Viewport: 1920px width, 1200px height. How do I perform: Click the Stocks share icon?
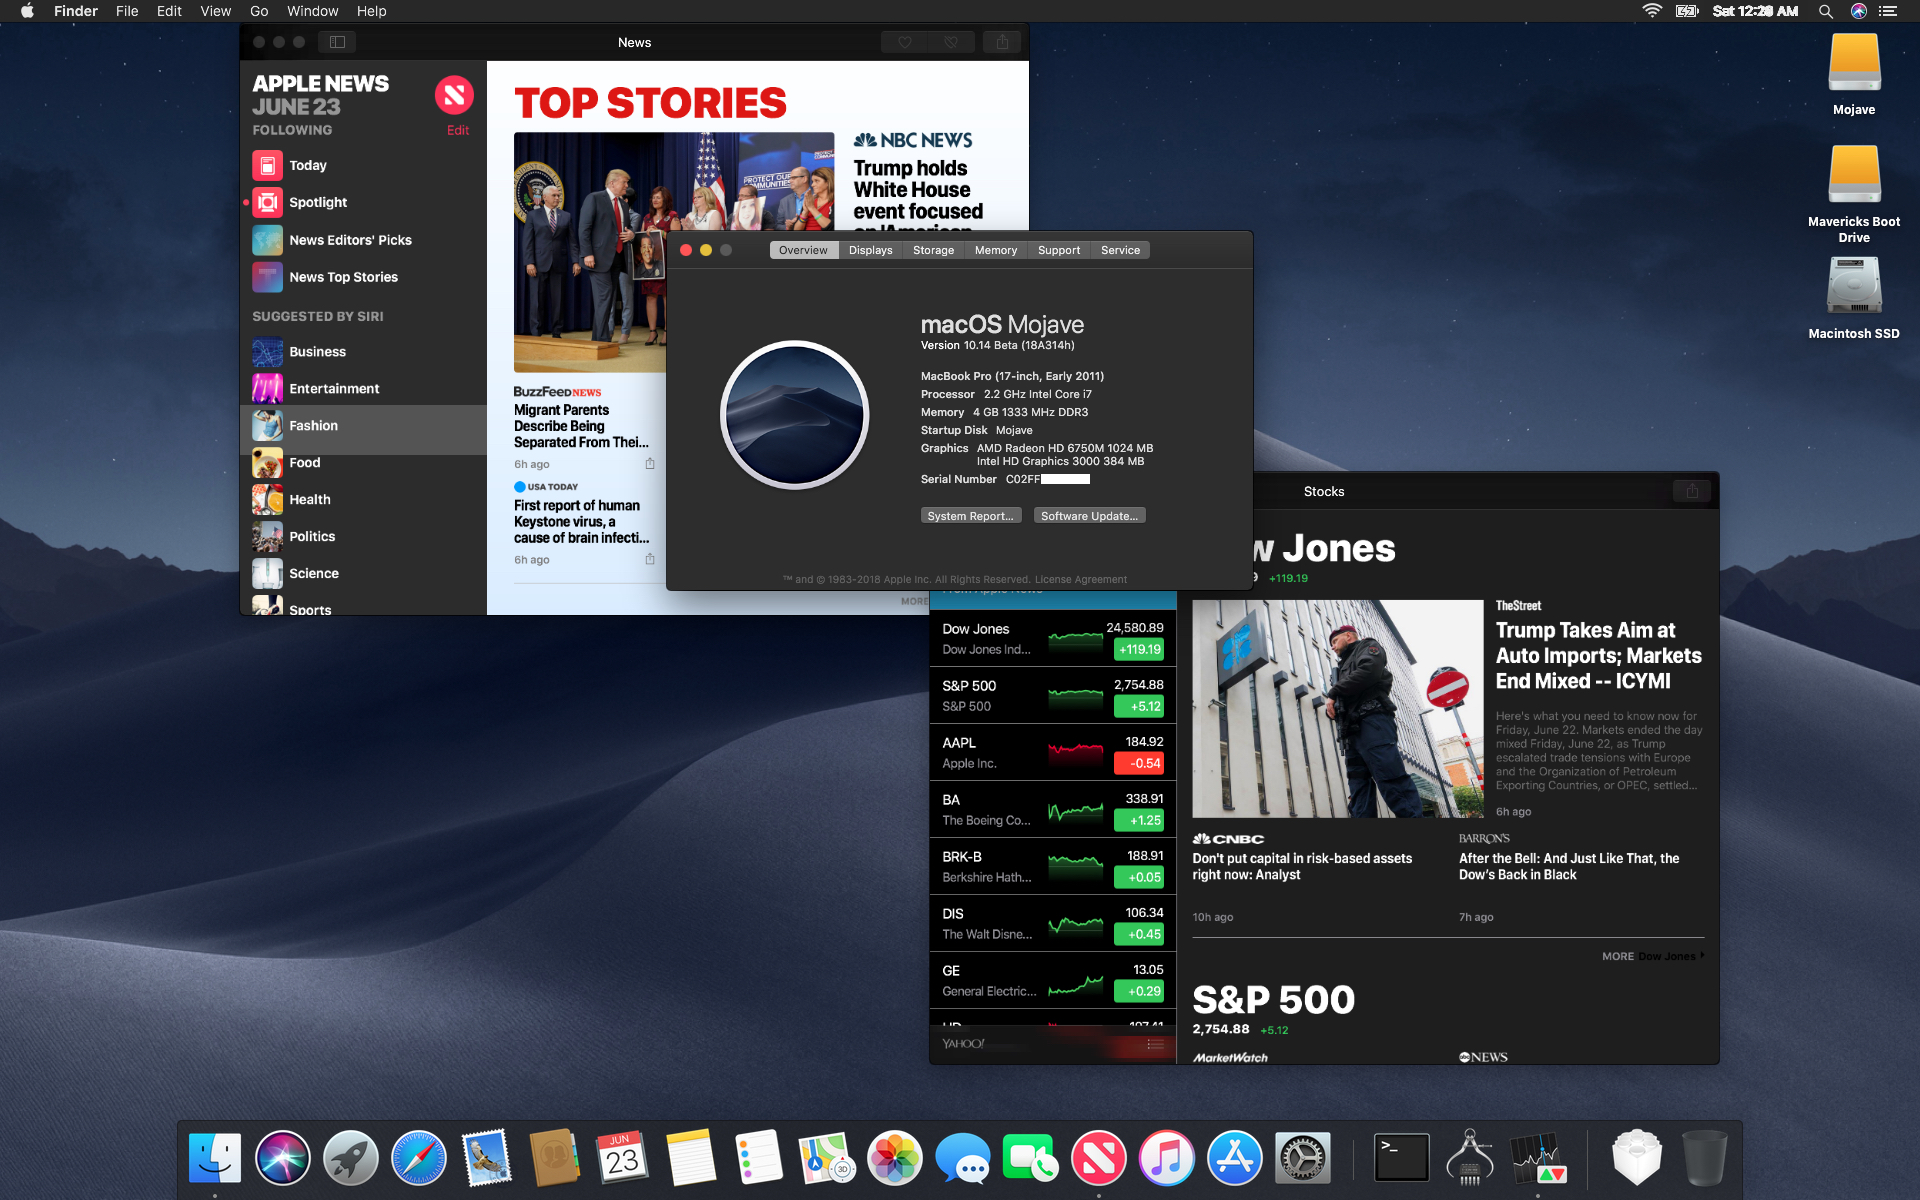pyautogui.click(x=1692, y=491)
